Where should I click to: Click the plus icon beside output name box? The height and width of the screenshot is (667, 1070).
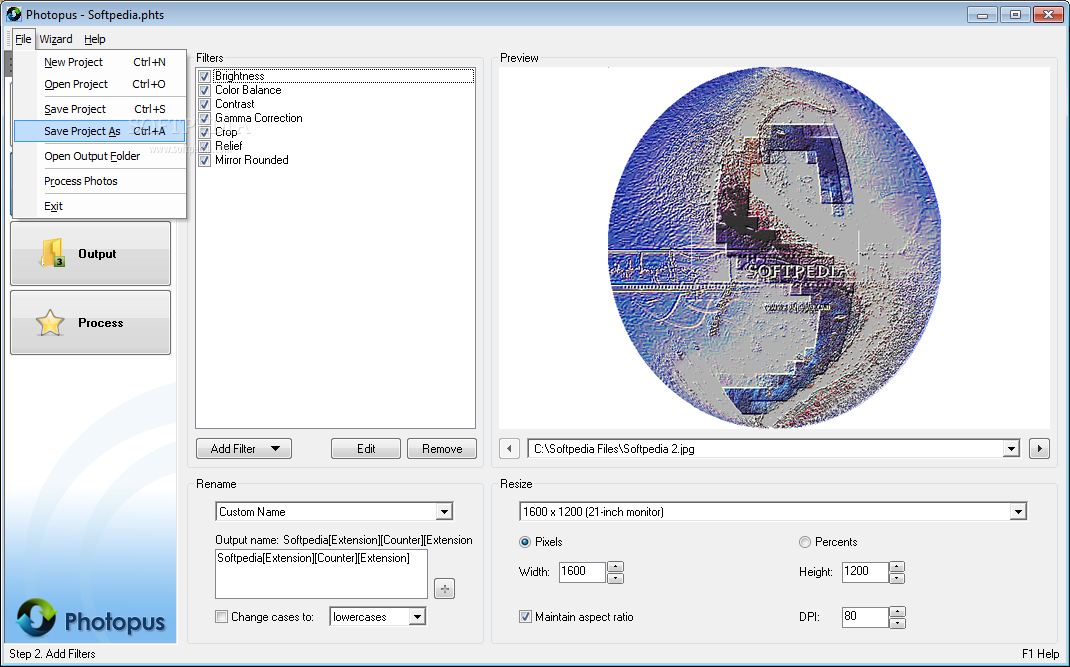(x=444, y=588)
